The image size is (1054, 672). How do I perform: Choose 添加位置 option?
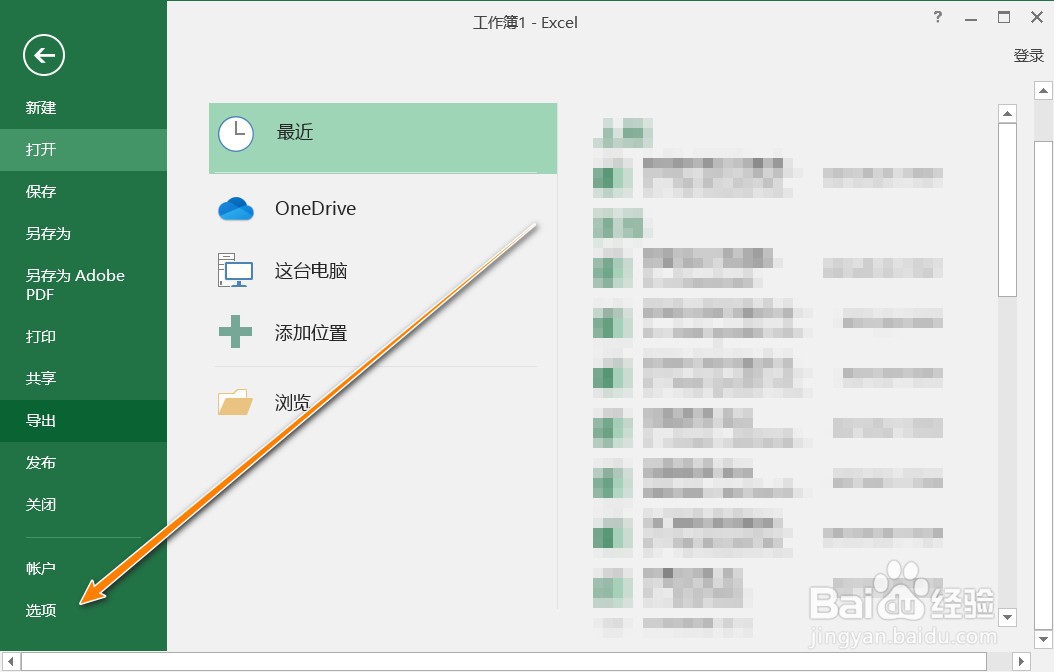tap(383, 333)
